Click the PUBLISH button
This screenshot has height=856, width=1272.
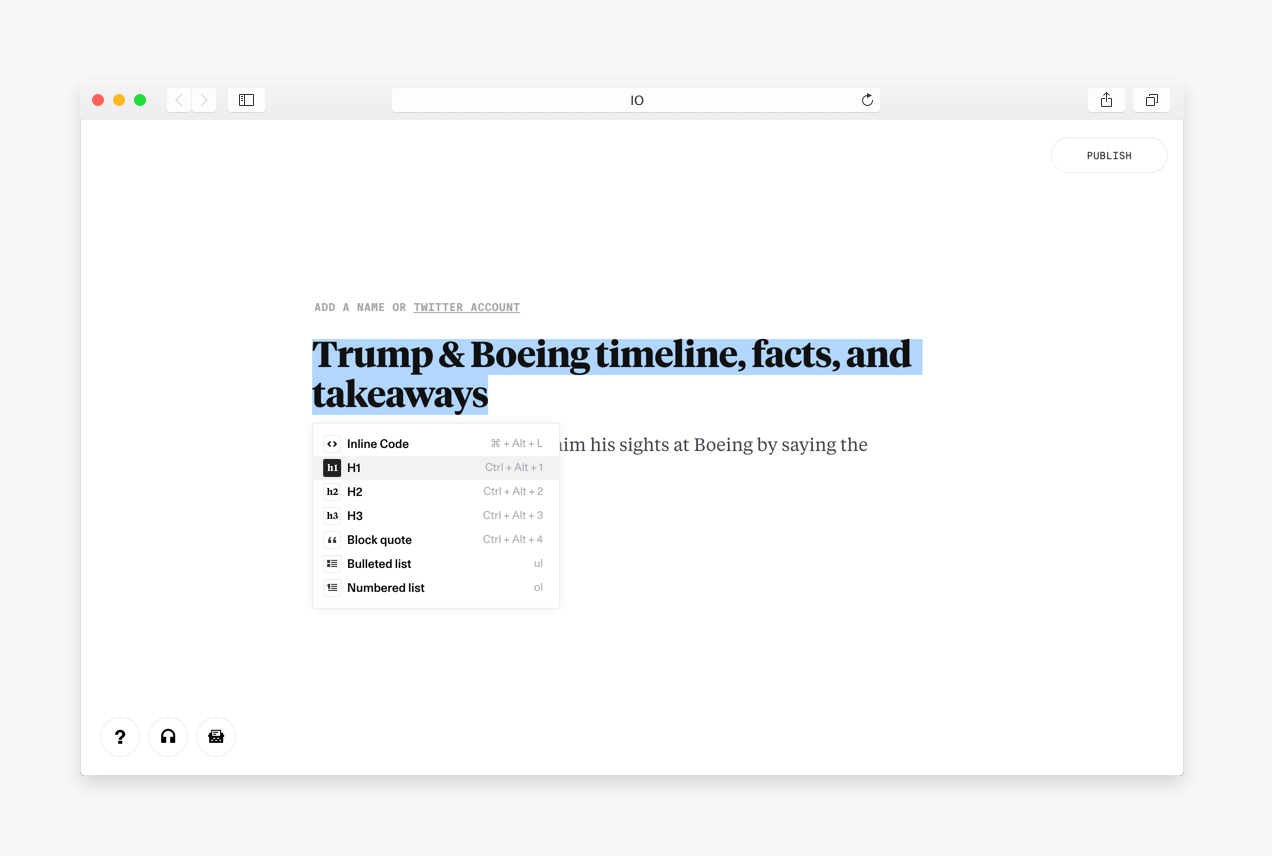tap(1108, 155)
